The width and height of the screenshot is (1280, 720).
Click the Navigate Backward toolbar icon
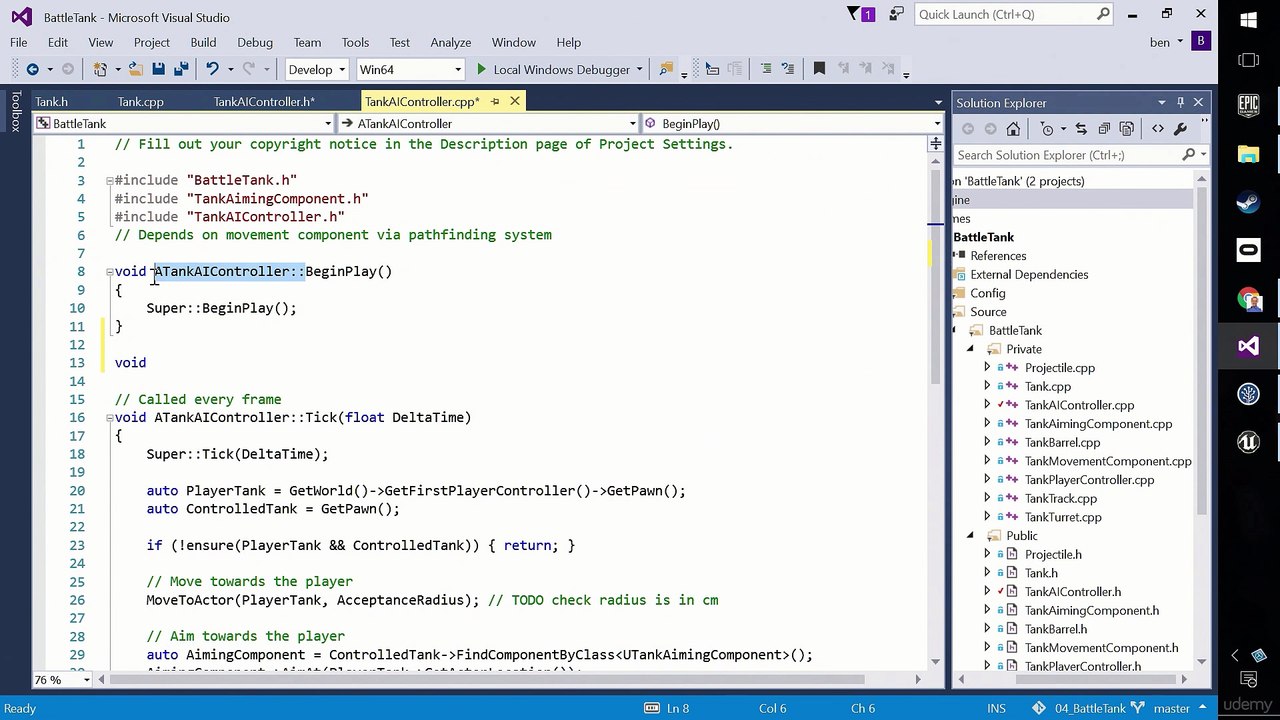click(x=32, y=69)
